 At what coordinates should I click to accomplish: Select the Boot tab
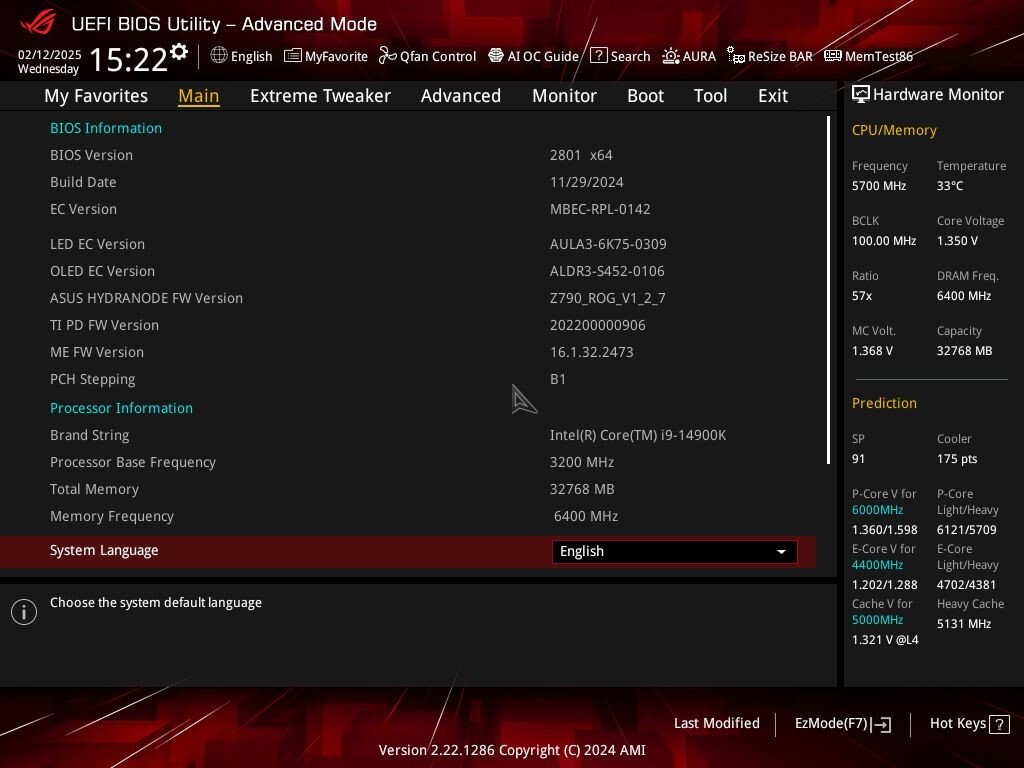tap(645, 96)
